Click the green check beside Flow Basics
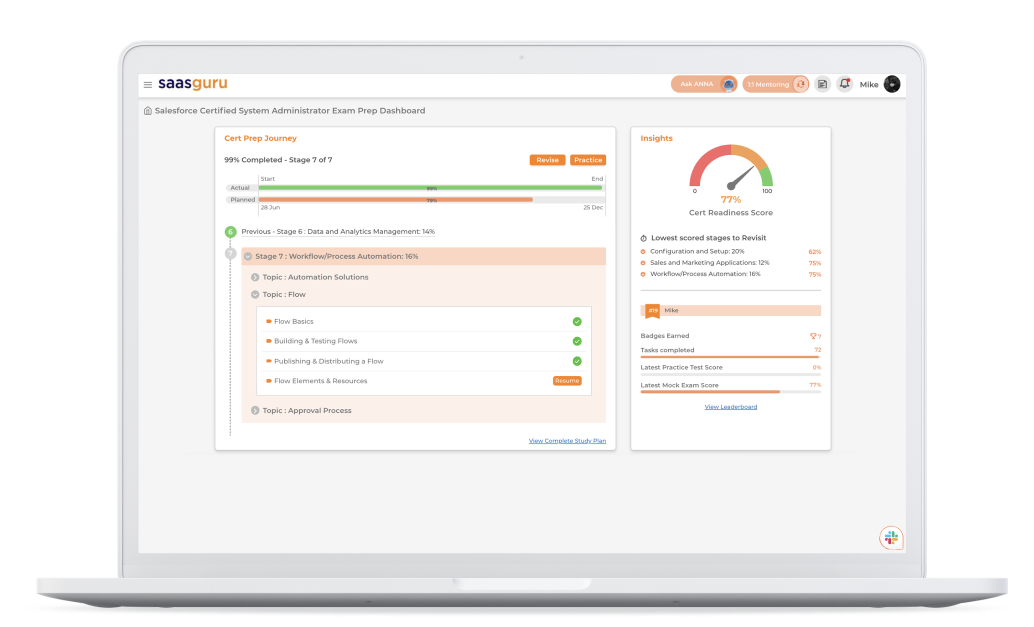1034x627 pixels. coord(577,322)
